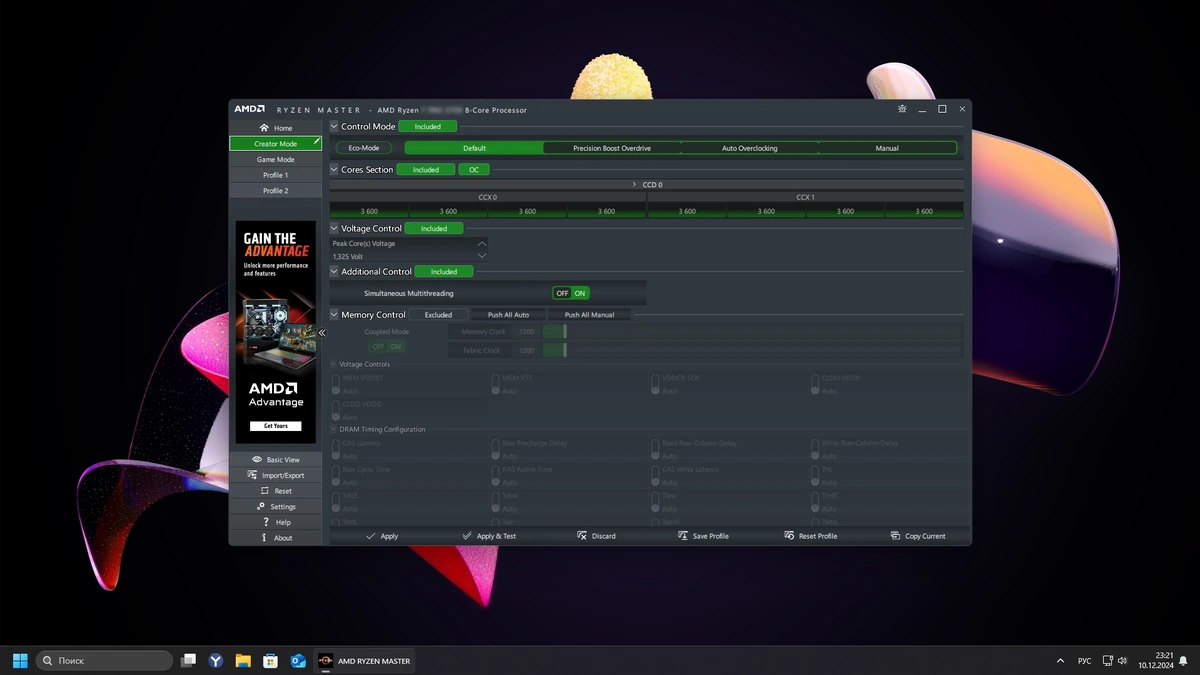Click Apply & Test in bottom bar
This screenshot has width=1200, height=675.
[x=489, y=536]
